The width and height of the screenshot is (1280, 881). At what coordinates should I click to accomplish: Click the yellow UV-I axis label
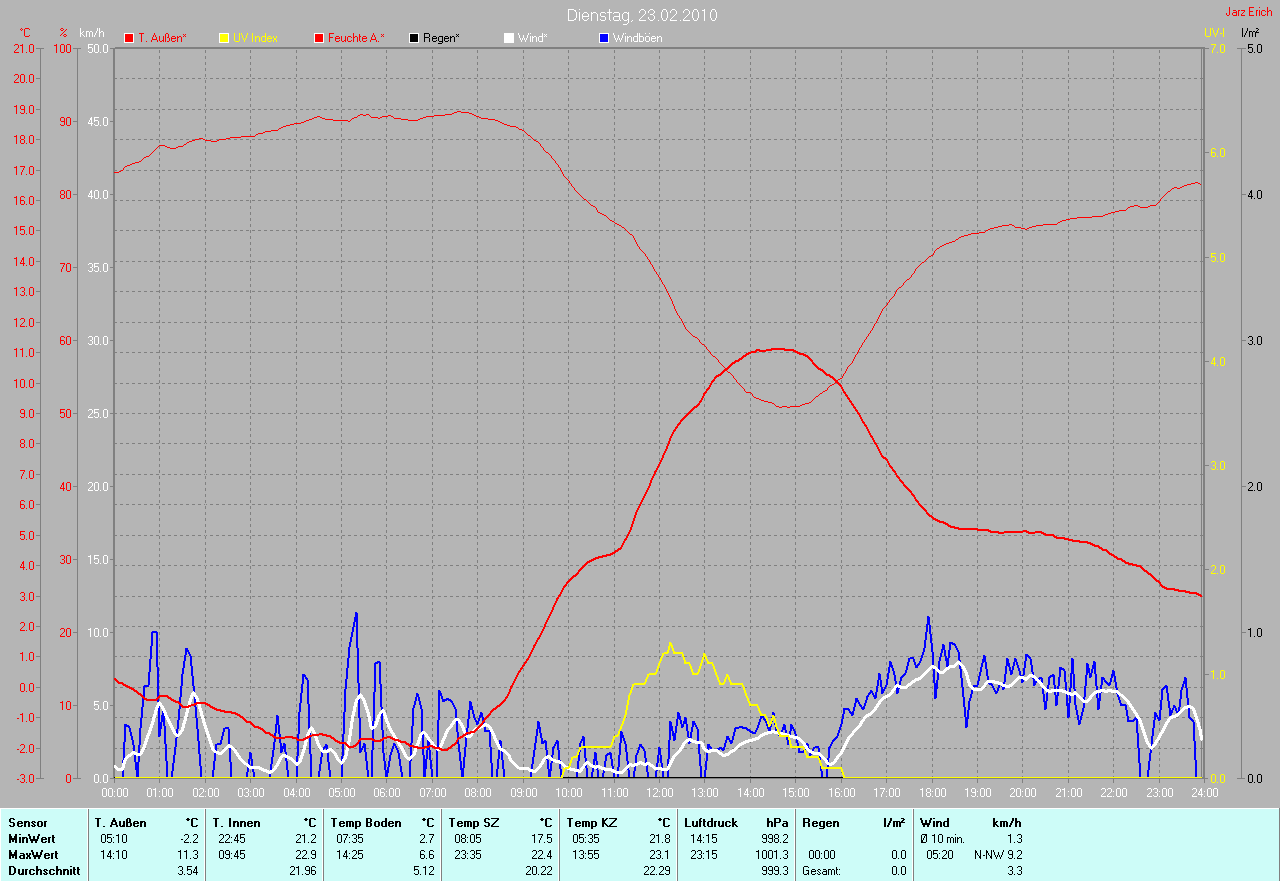click(x=1214, y=33)
